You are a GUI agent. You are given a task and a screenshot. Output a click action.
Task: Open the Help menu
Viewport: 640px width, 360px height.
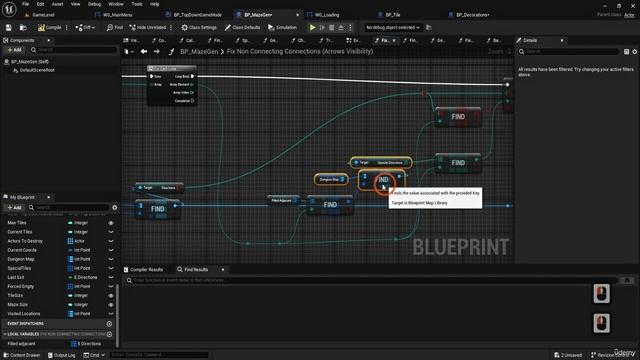154,4
